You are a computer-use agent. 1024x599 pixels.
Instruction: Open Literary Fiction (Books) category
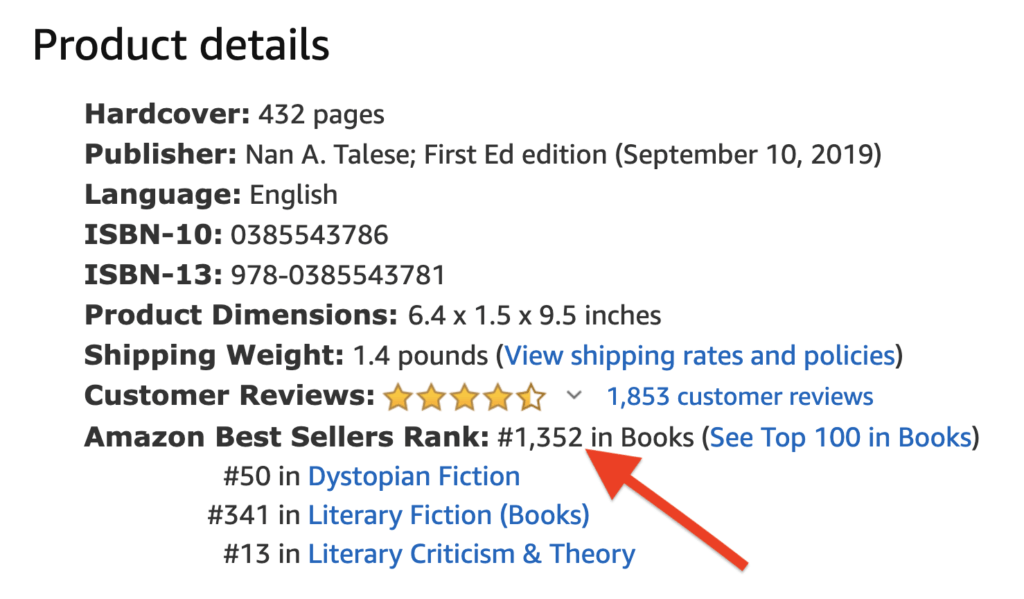(x=449, y=515)
